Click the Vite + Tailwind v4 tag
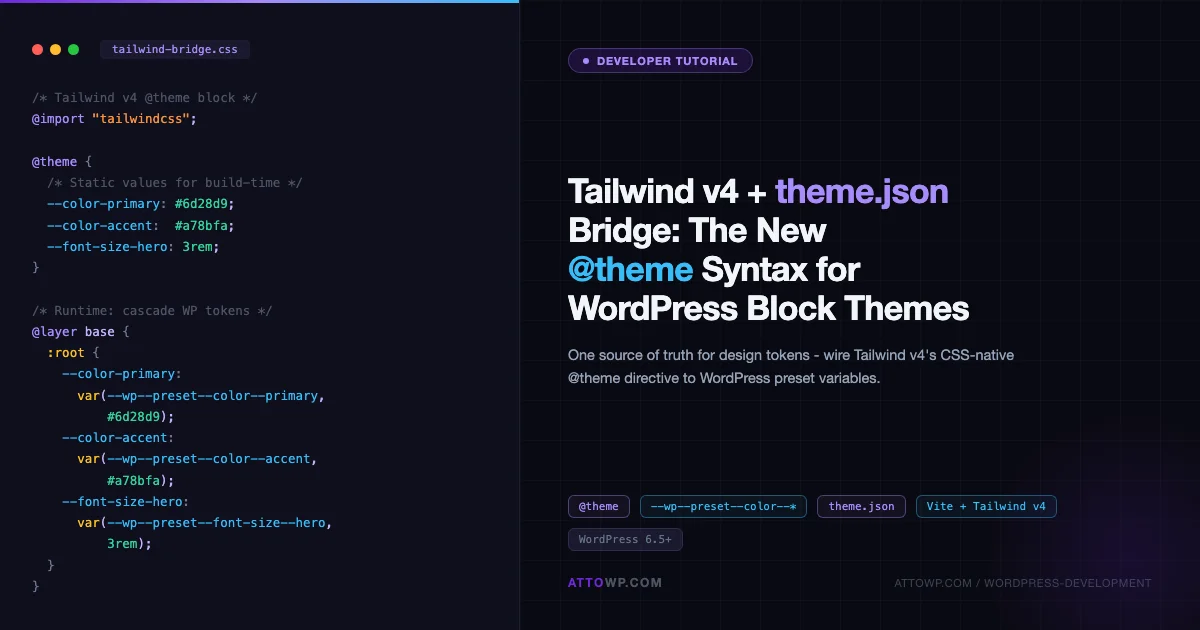The image size is (1200, 630). click(986, 506)
